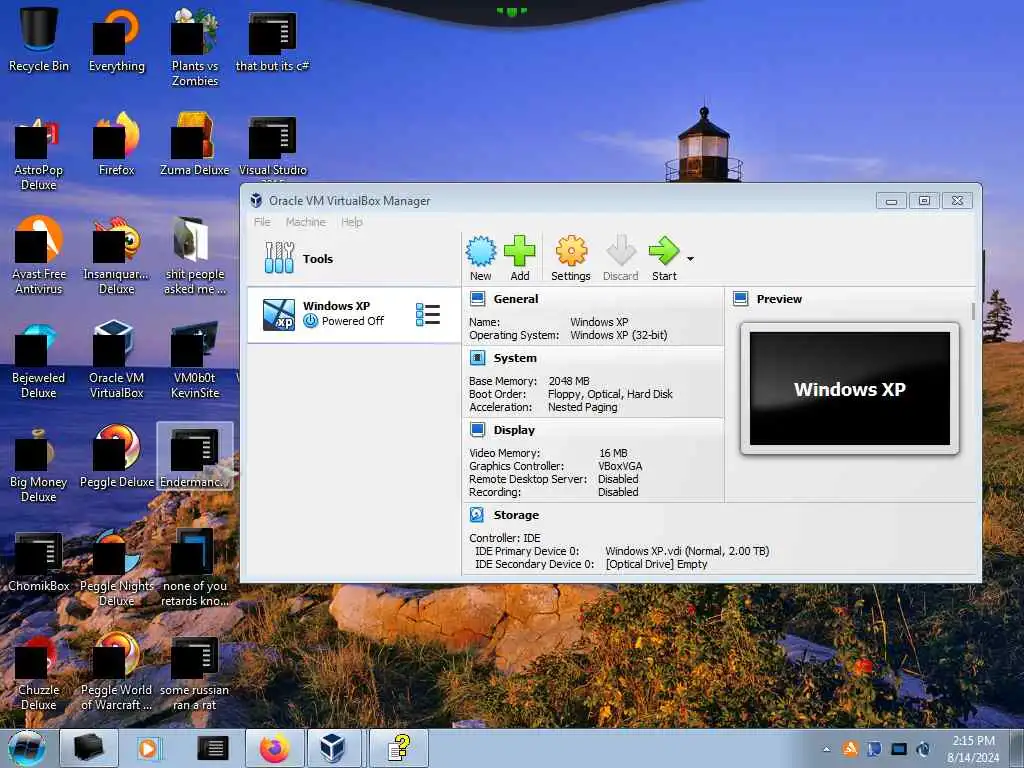The width and height of the screenshot is (1024, 768).
Task: Open the Start button dropdown arrow
Action: (690, 259)
